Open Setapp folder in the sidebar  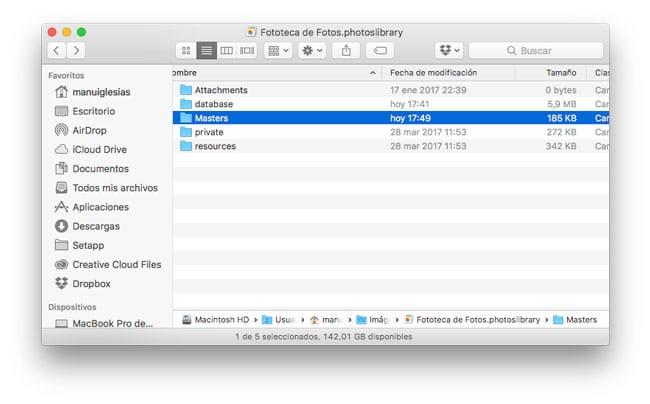click(x=80, y=245)
